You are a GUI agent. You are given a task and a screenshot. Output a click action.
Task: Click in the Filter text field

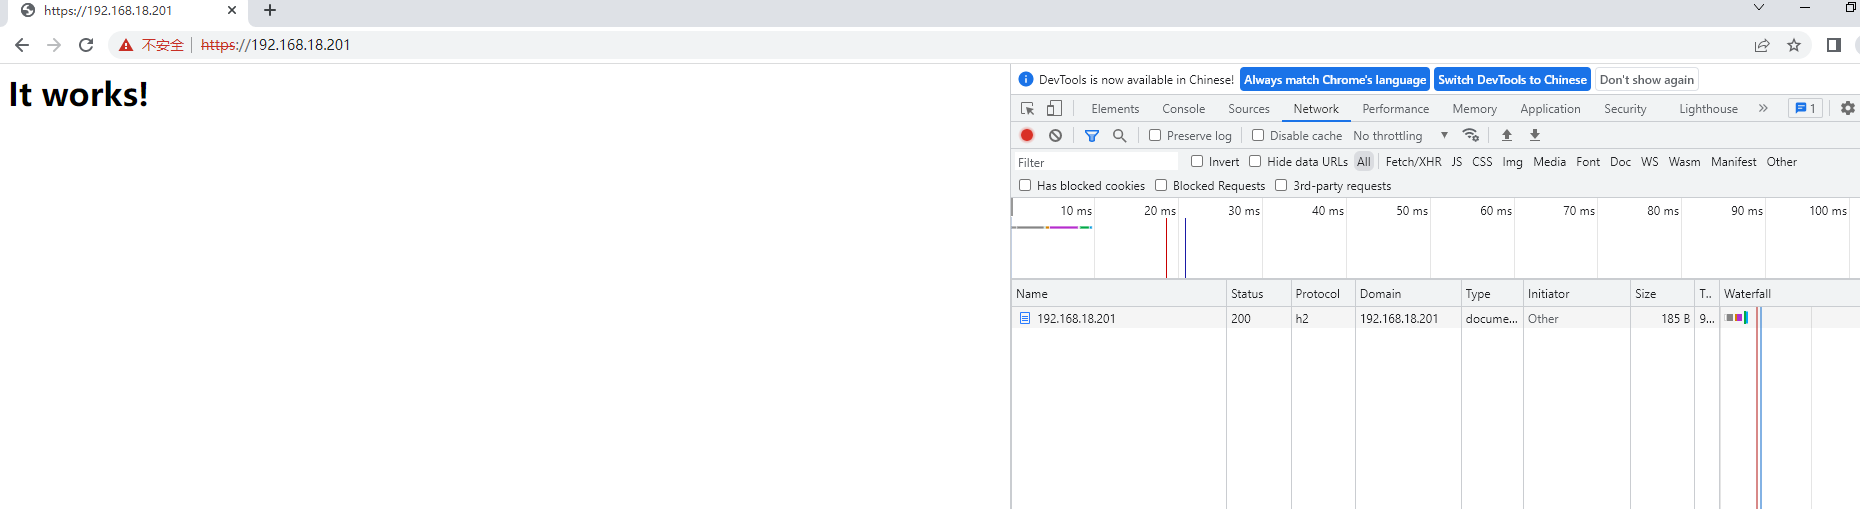point(1095,162)
